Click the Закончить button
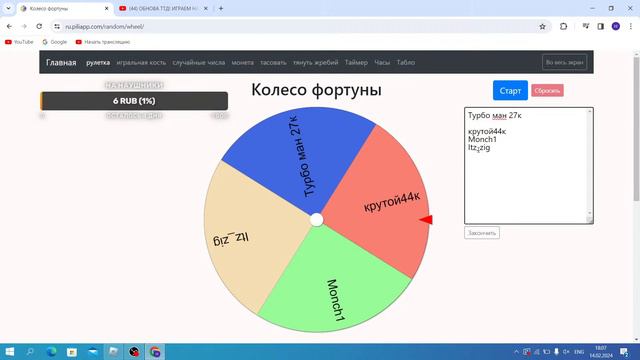 coord(482,233)
